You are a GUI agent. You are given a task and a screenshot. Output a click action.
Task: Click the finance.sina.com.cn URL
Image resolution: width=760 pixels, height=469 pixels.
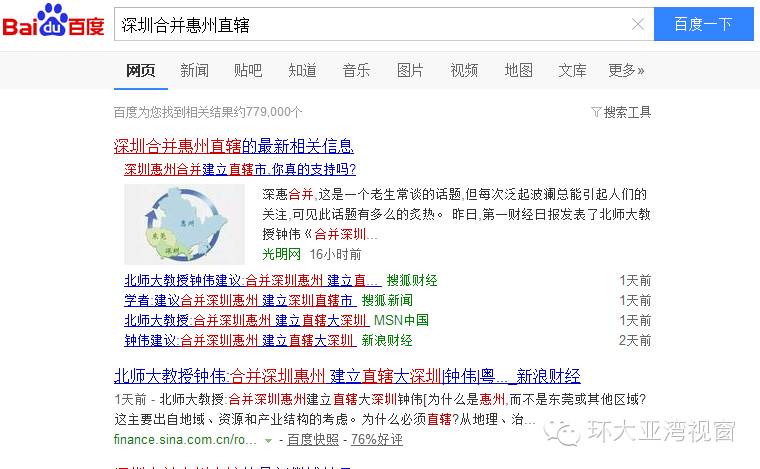(x=185, y=439)
